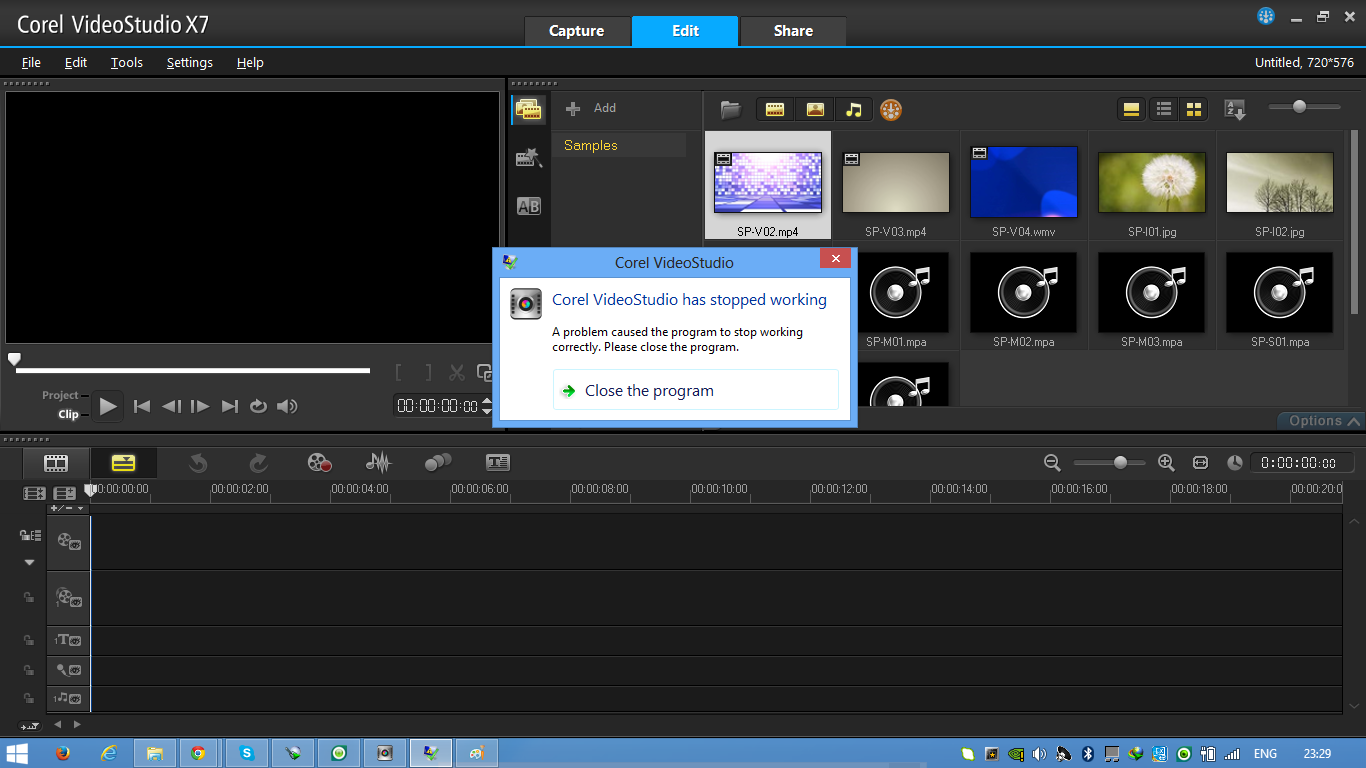The width and height of the screenshot is (1366, 768).
Task: Switch to the Share tab
Action: (792, 31)
